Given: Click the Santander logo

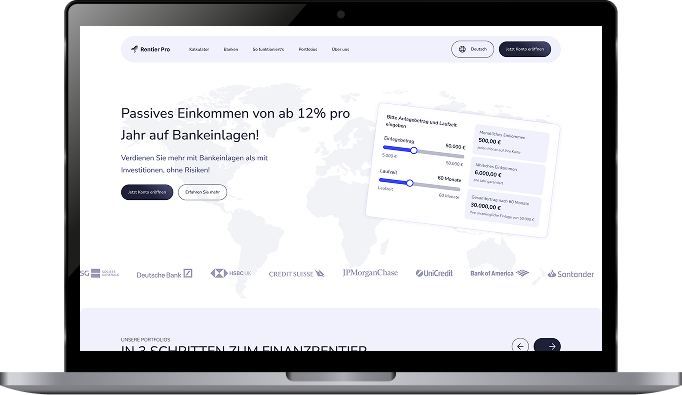Looking at the screenshot, I should [570, 274].
